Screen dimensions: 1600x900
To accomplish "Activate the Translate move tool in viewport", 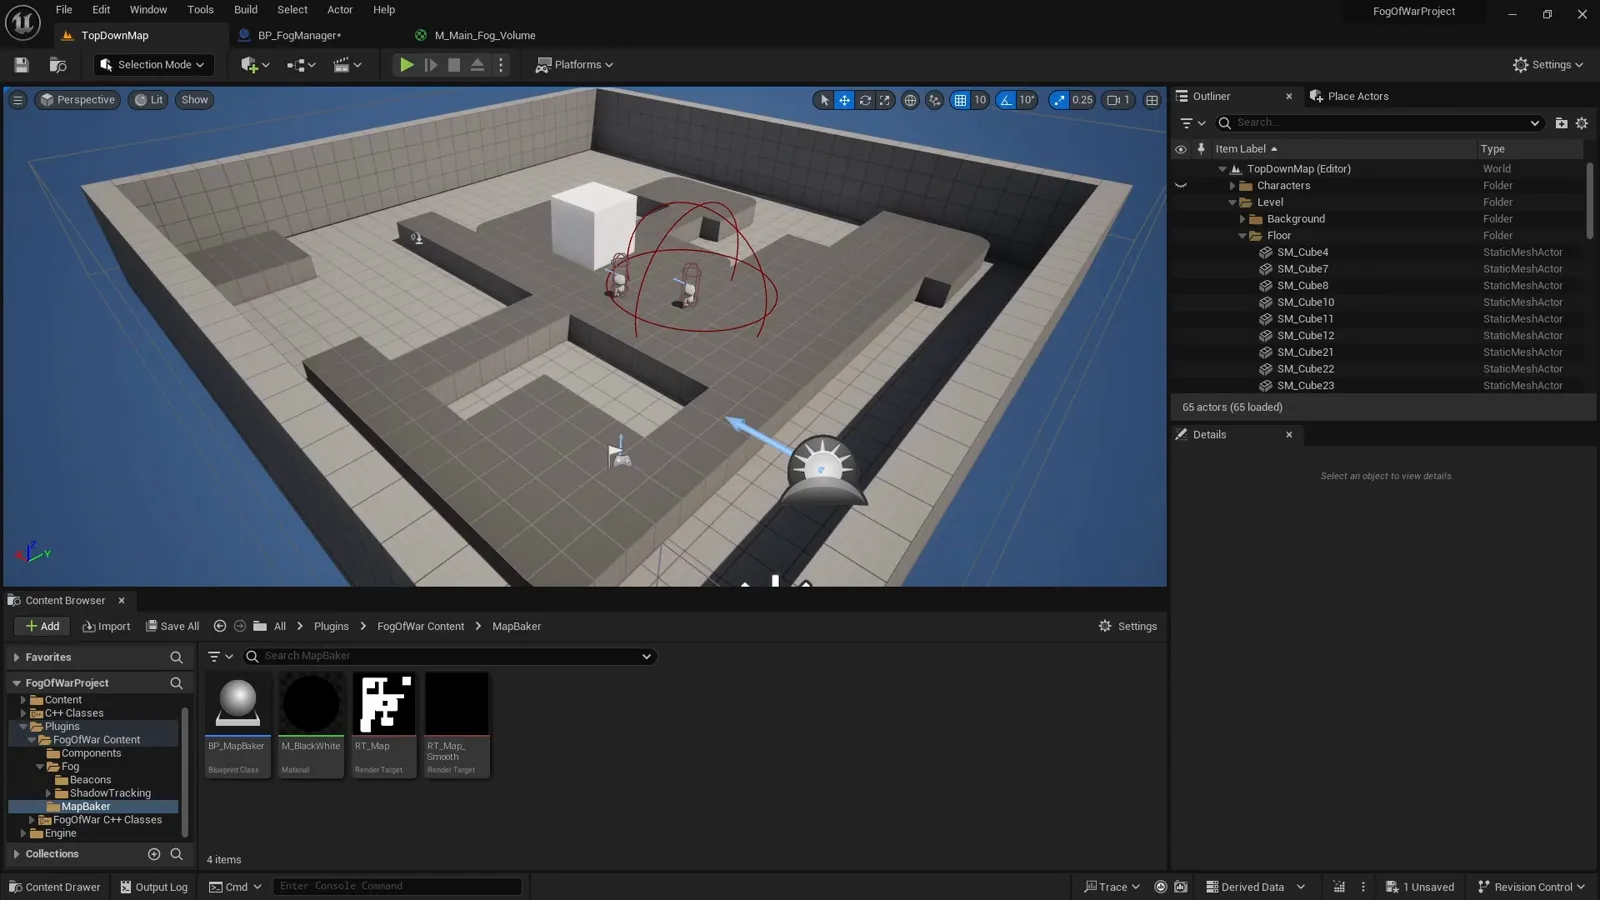I will (844, 100).
